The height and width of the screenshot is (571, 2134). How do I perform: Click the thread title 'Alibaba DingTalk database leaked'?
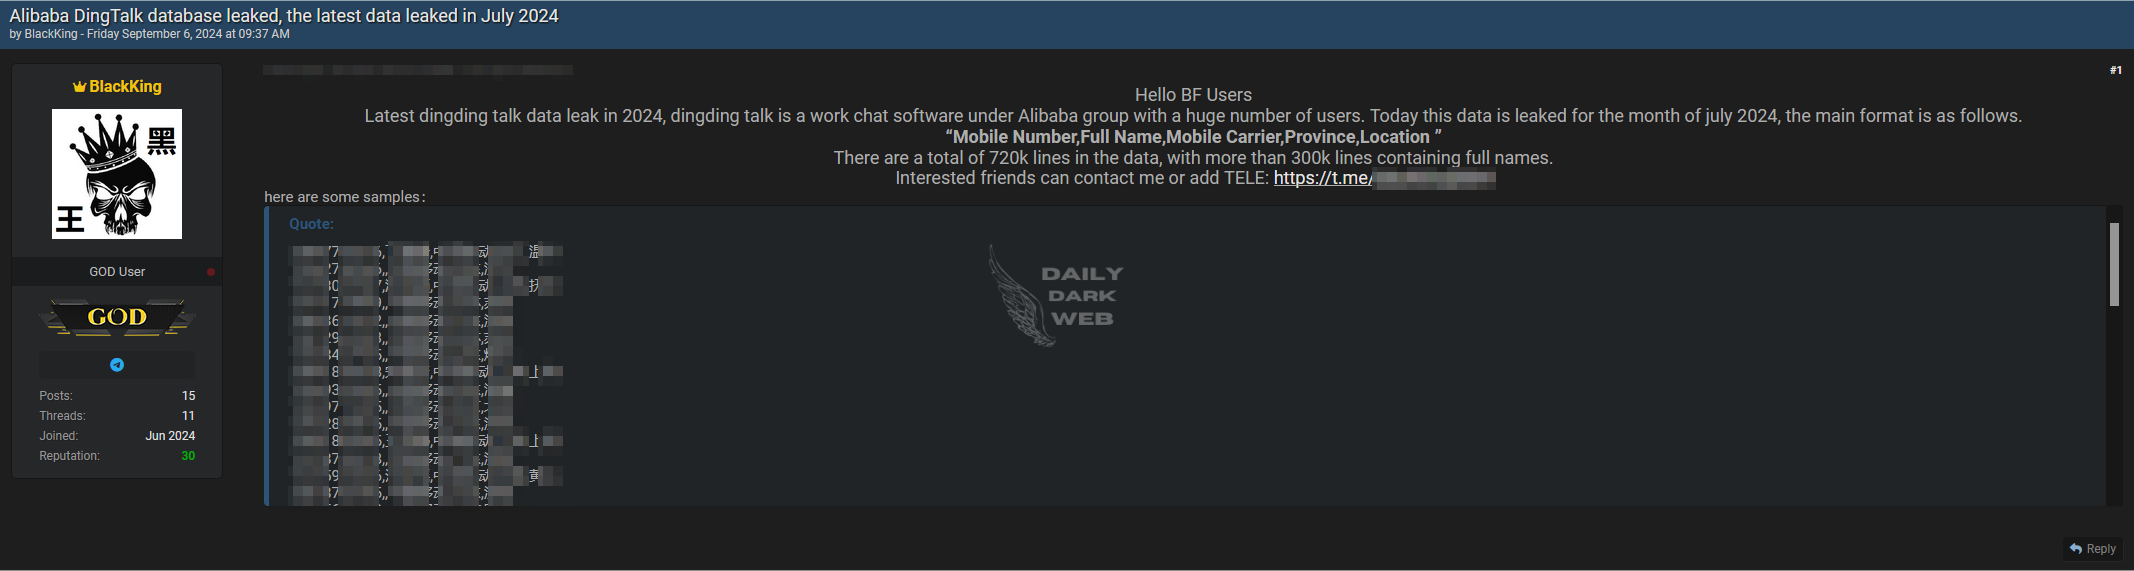[x=284, y=16]
